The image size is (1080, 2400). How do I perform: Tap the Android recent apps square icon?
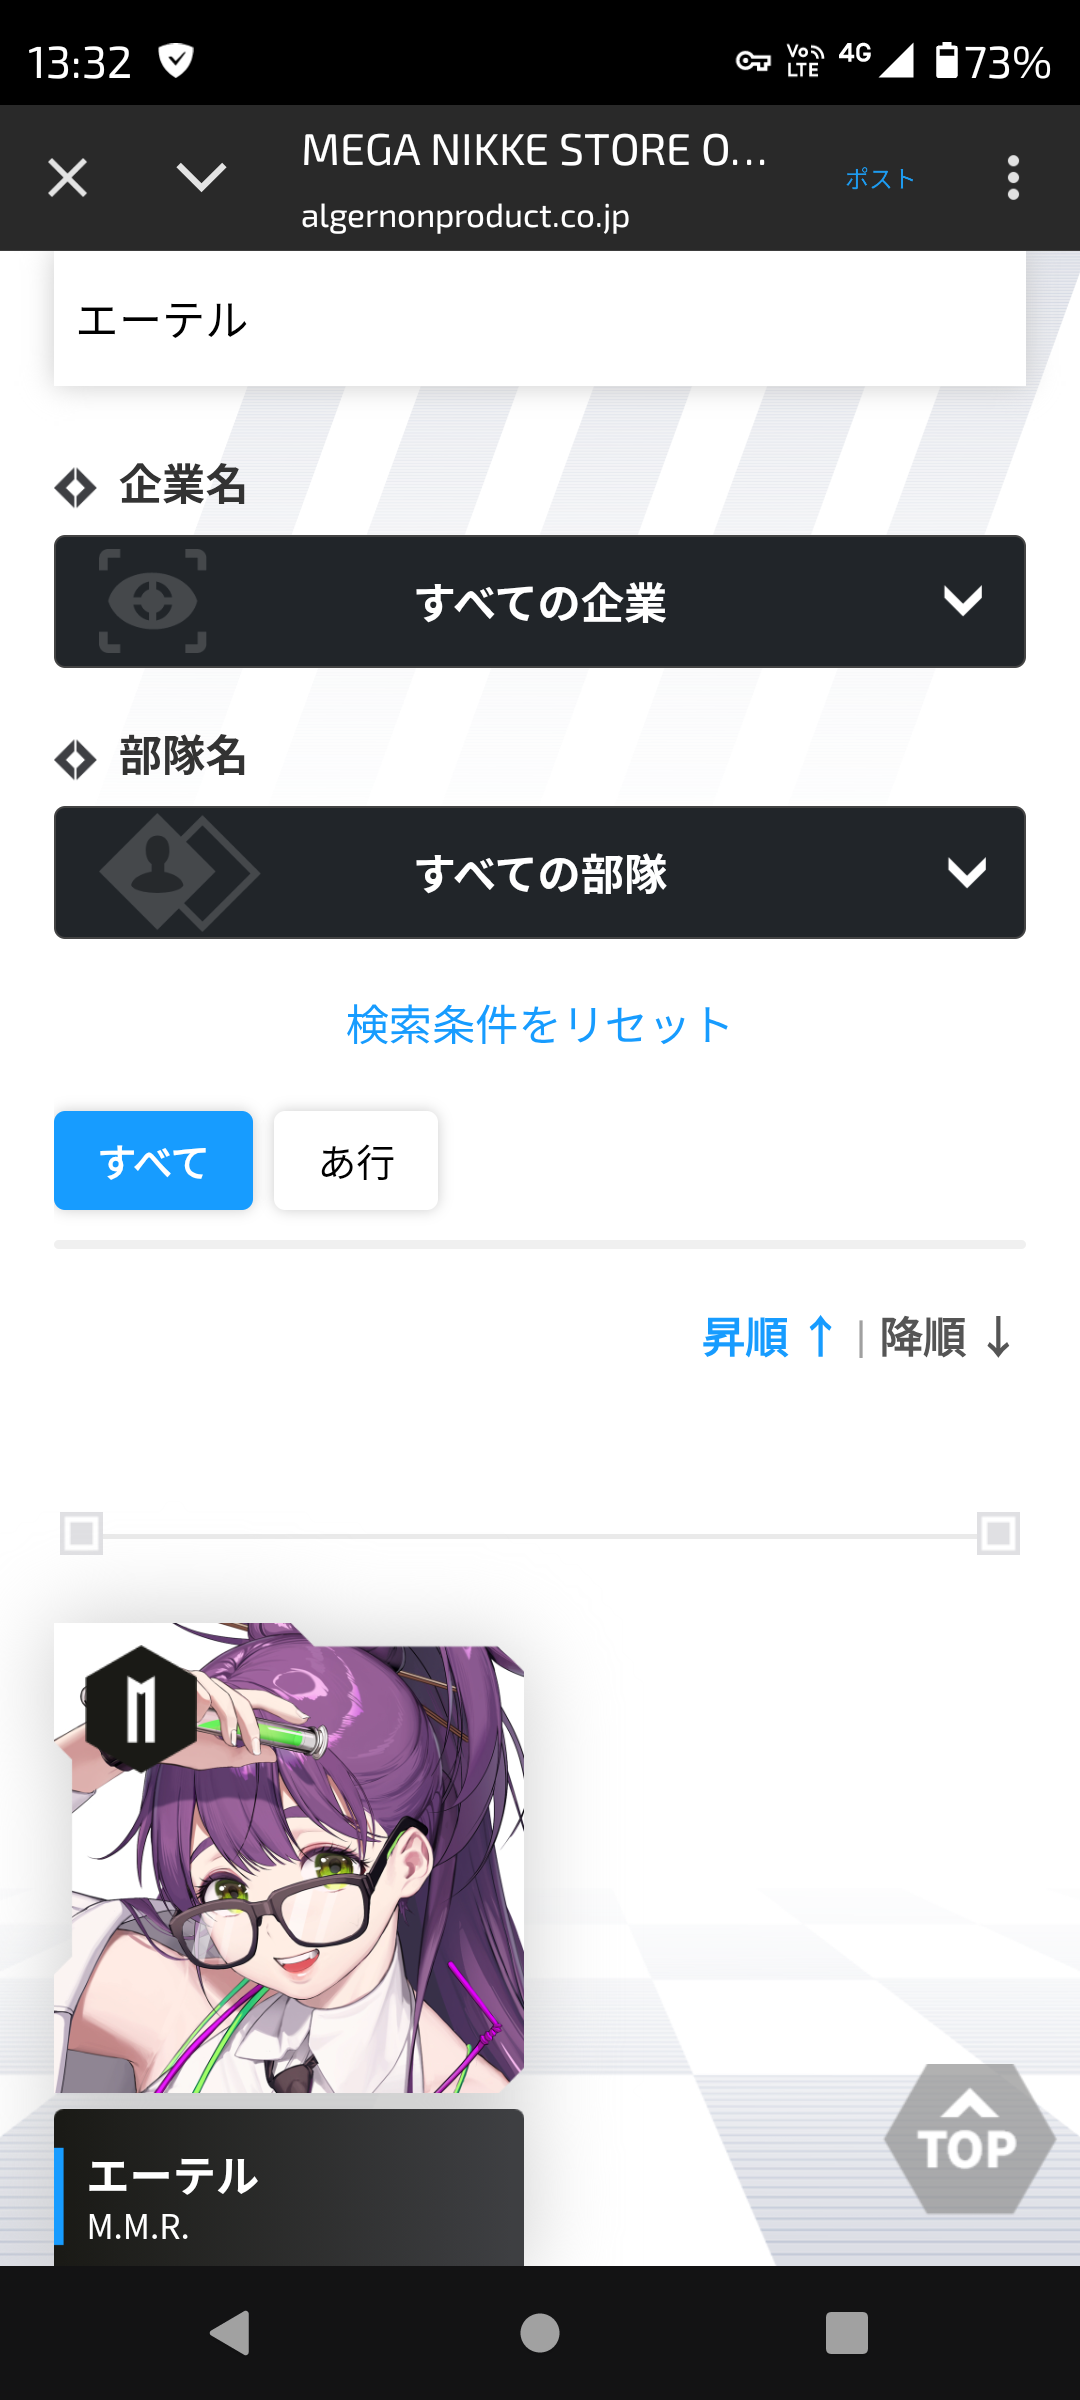pos(847,2333)
